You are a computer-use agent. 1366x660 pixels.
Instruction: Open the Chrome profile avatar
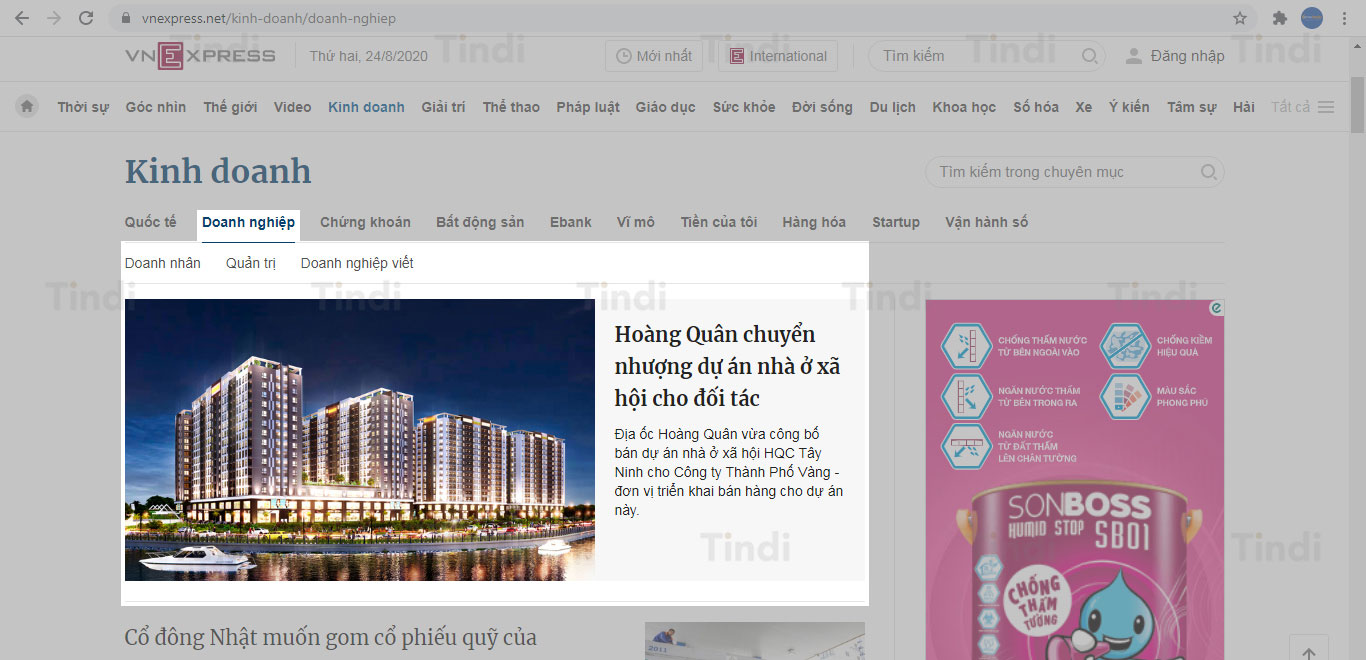point(1311,18)
